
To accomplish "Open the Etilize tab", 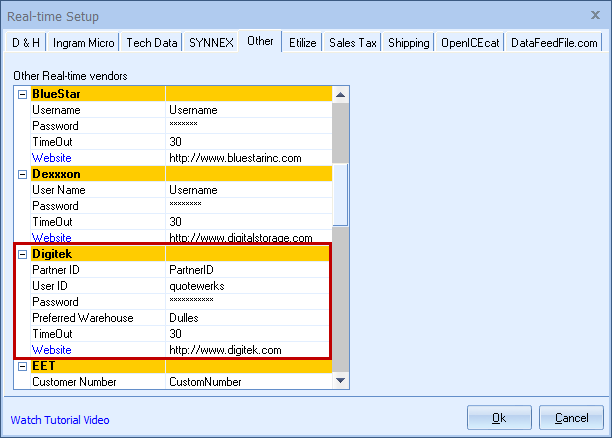I will coord(302,42).
